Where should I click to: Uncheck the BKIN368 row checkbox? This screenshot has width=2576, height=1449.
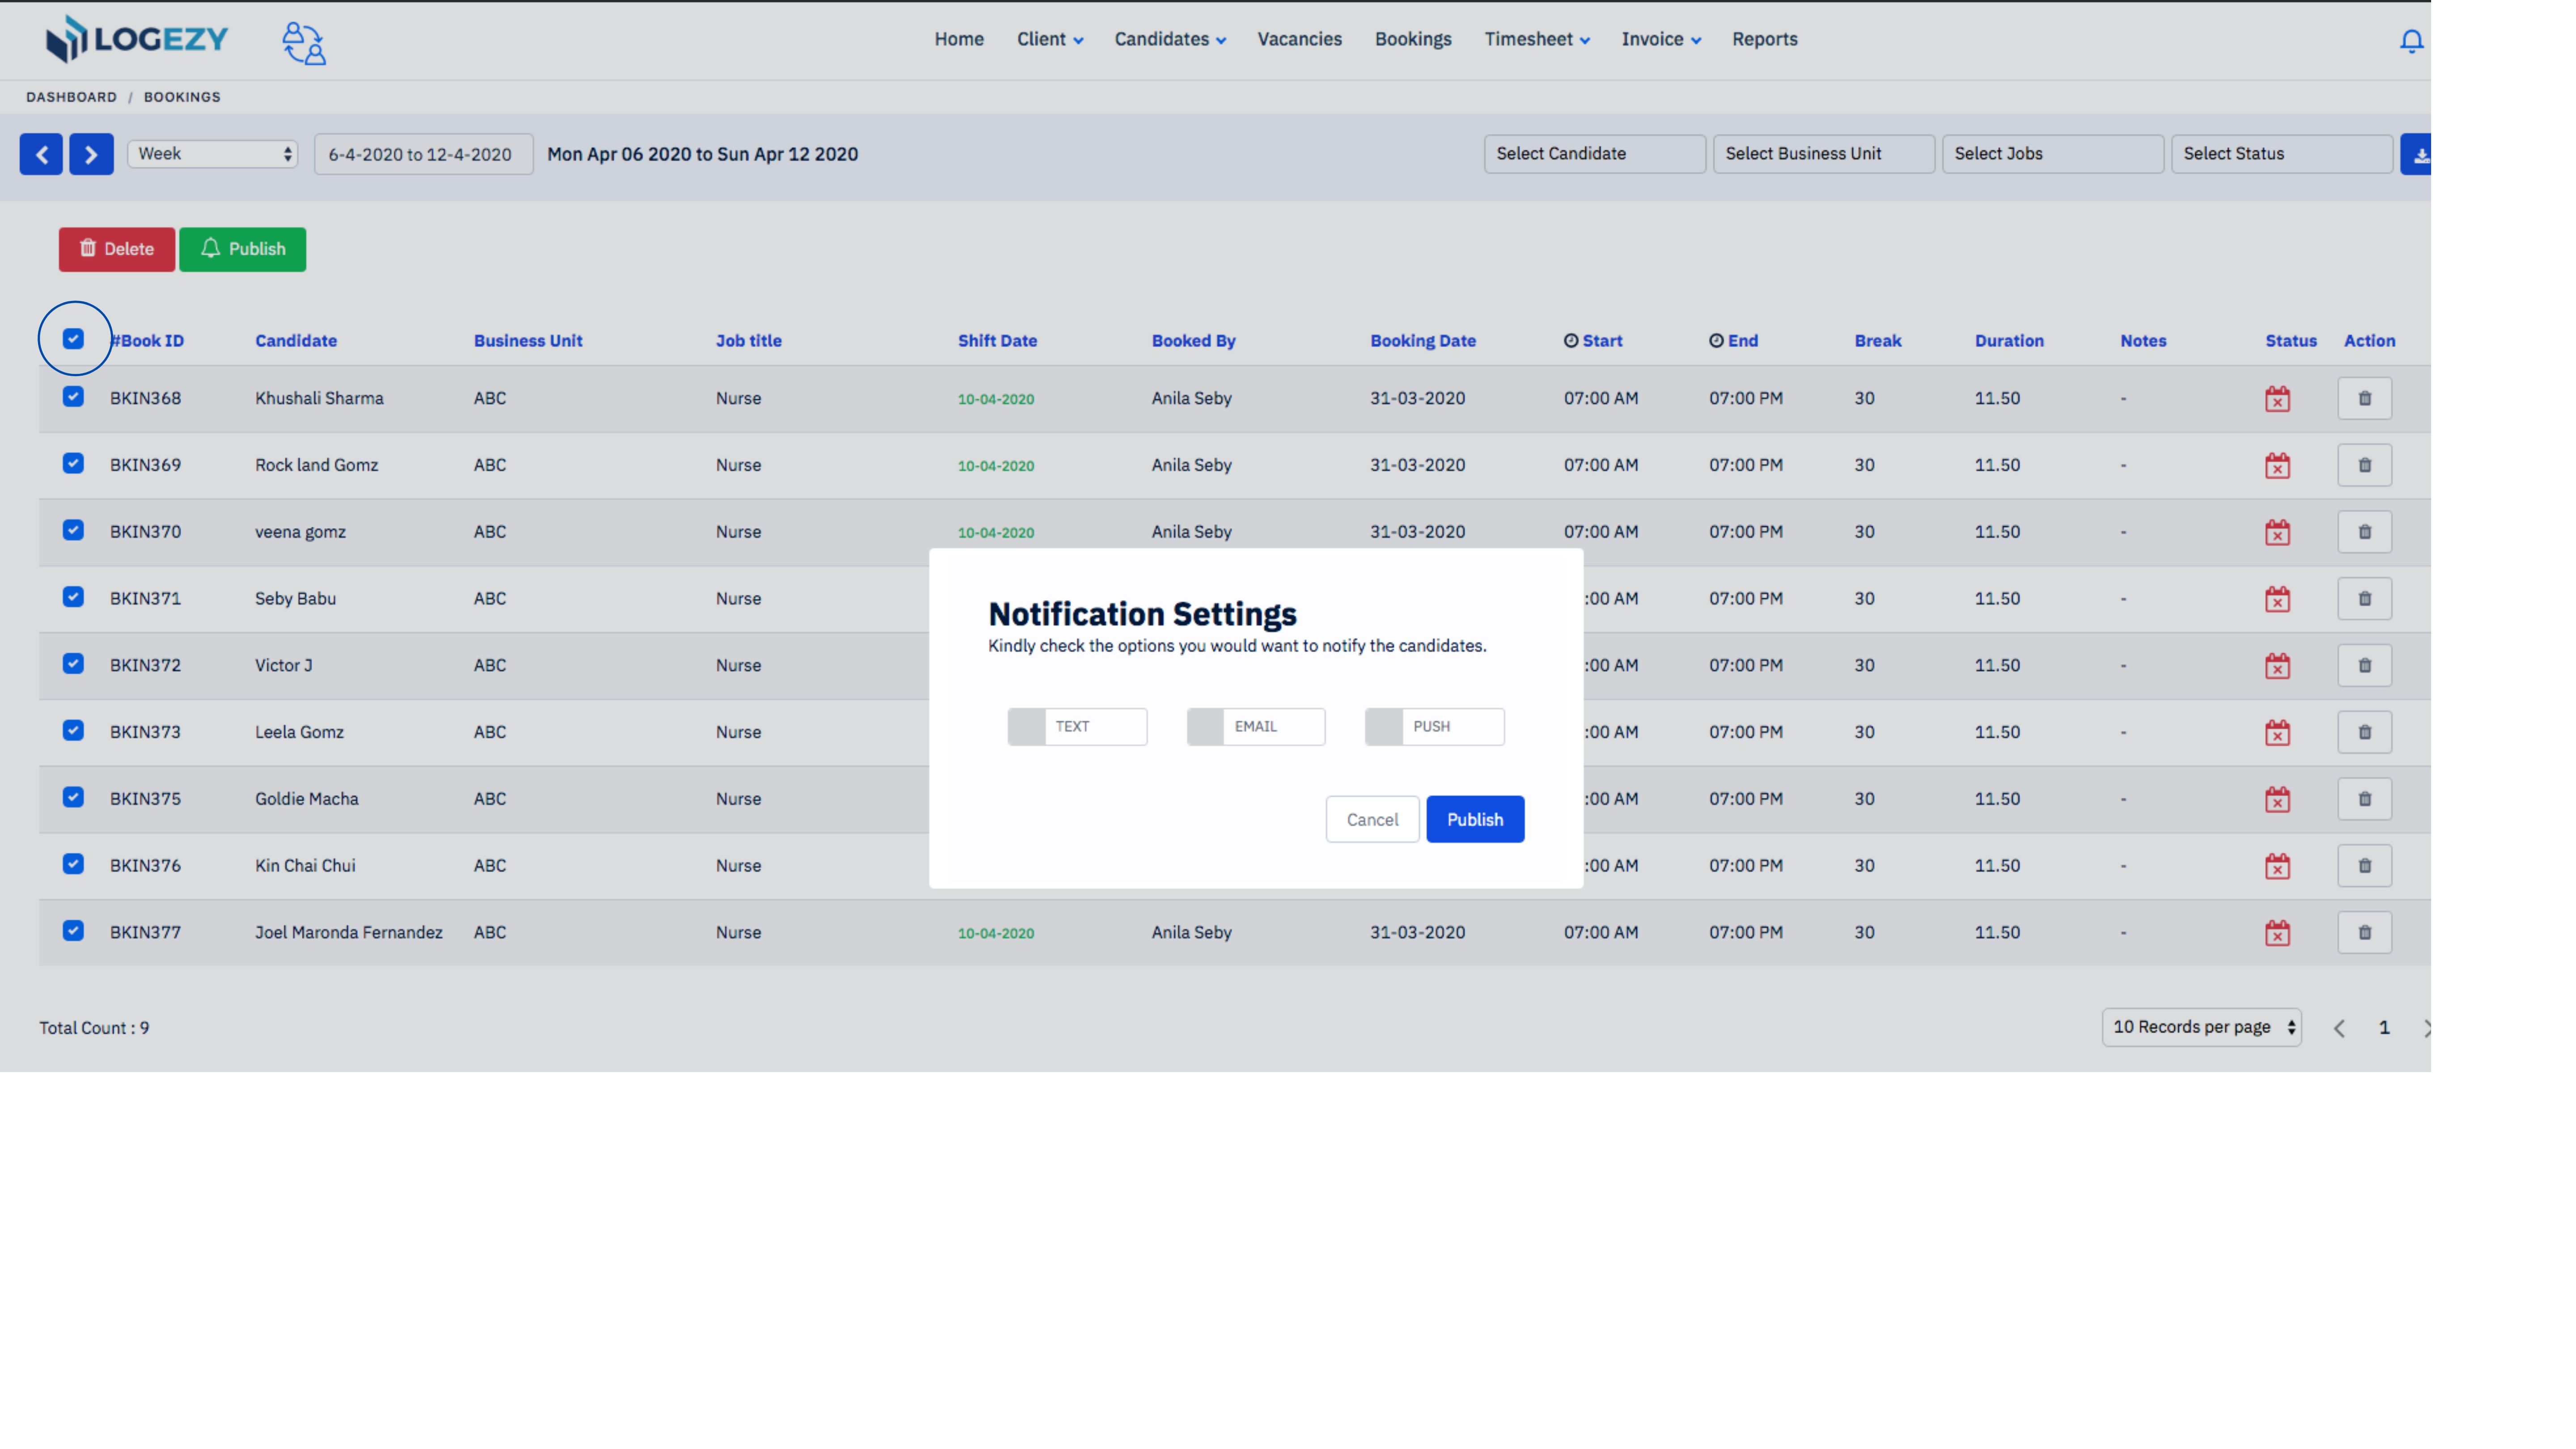73,397
